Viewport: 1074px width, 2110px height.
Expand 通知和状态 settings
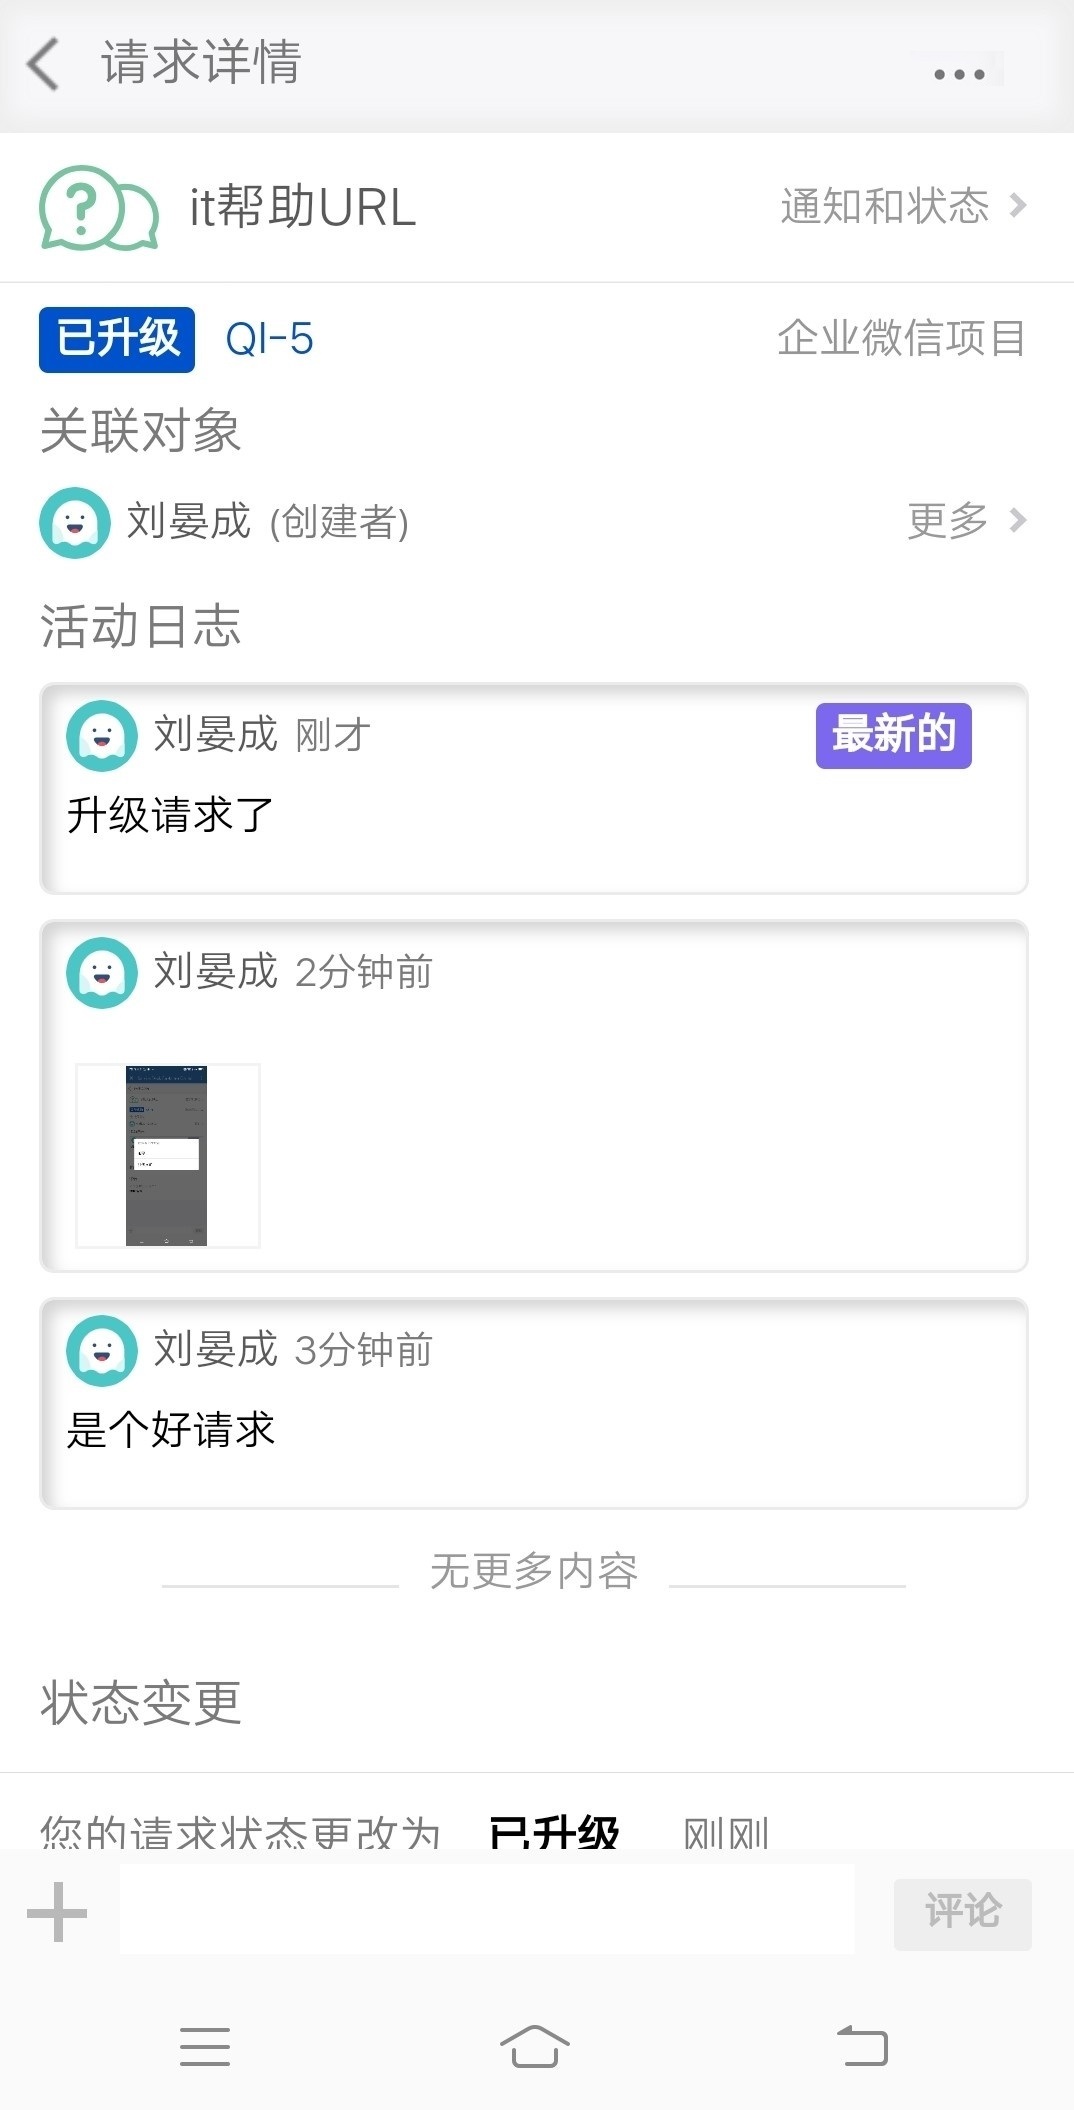(902, 206)
